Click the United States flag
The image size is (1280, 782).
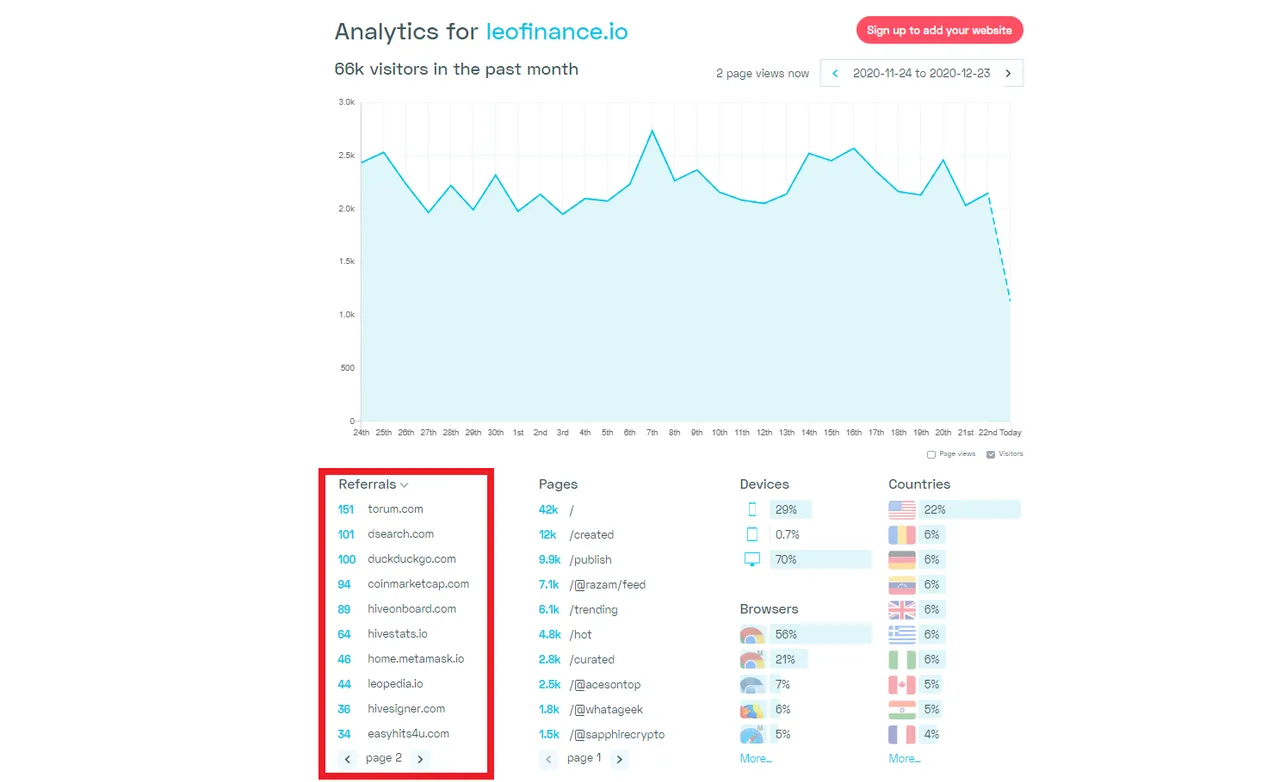pyautogui.click(x=902, y=509)
